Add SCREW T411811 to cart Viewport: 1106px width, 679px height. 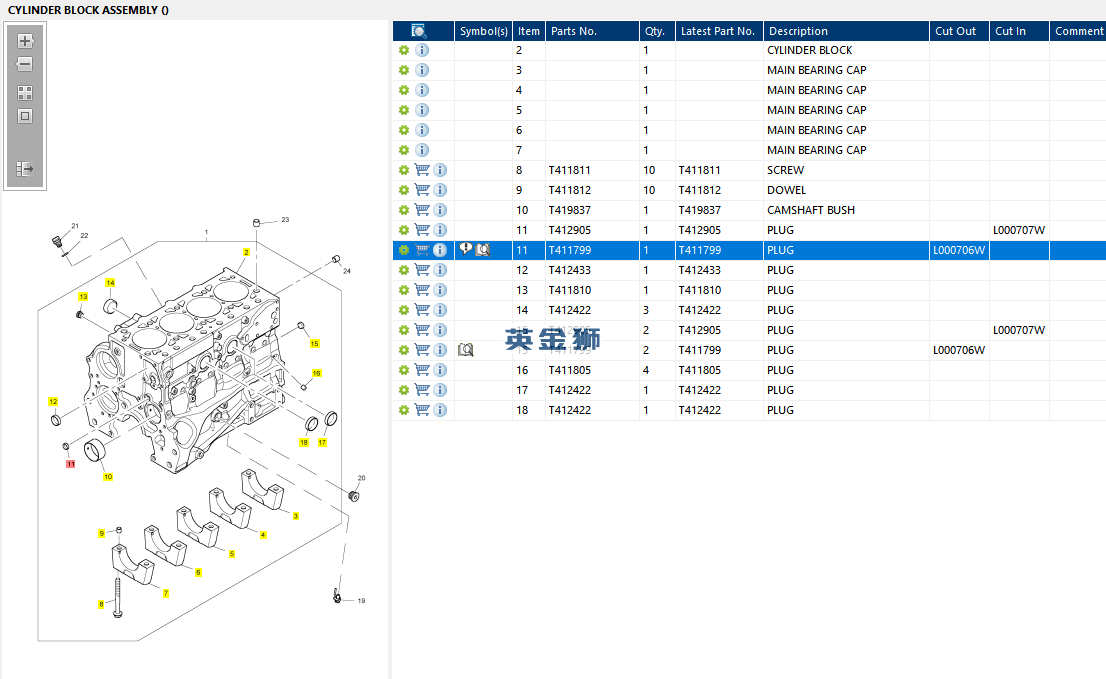coord(422,170)
